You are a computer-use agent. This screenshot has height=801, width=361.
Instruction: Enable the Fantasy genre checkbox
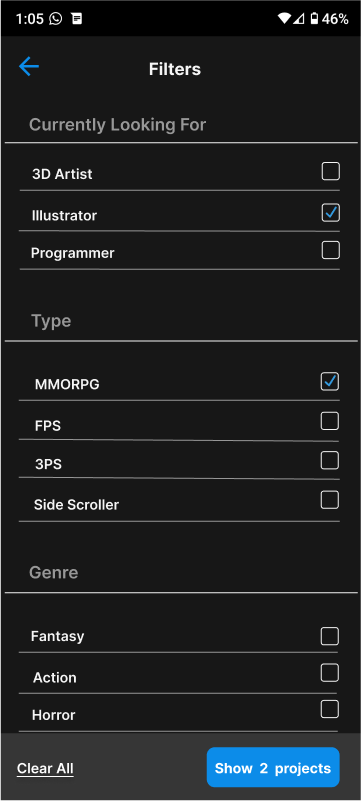click(329, 637)
